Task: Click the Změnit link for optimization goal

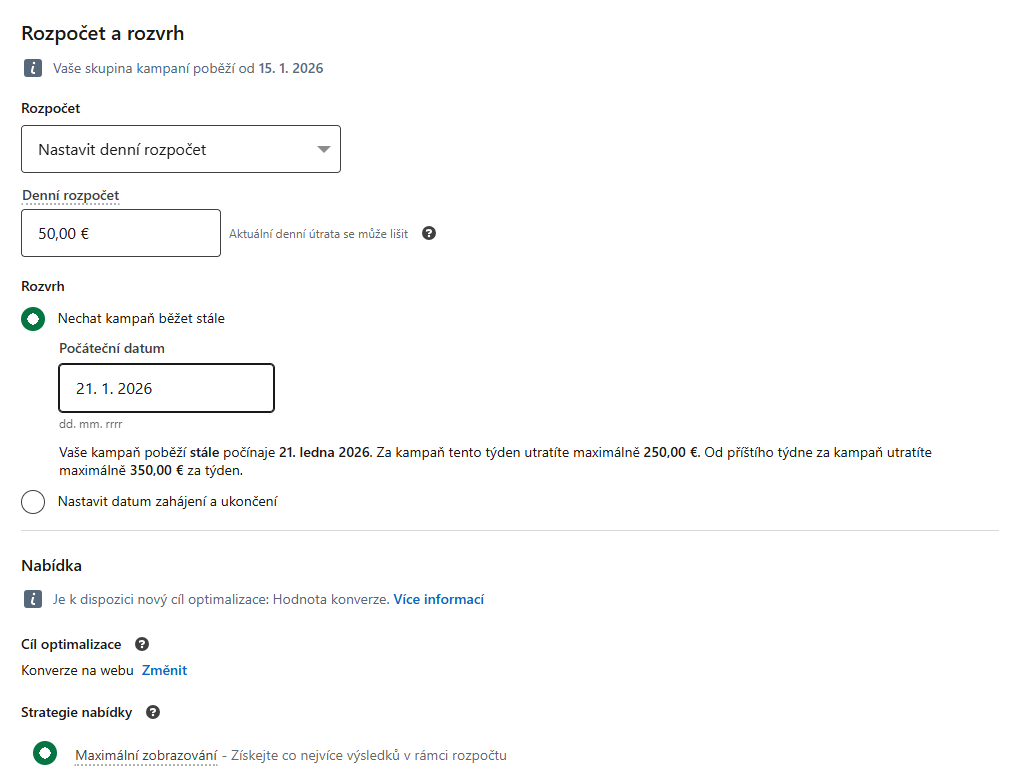Action: click(x=164, y=670)
